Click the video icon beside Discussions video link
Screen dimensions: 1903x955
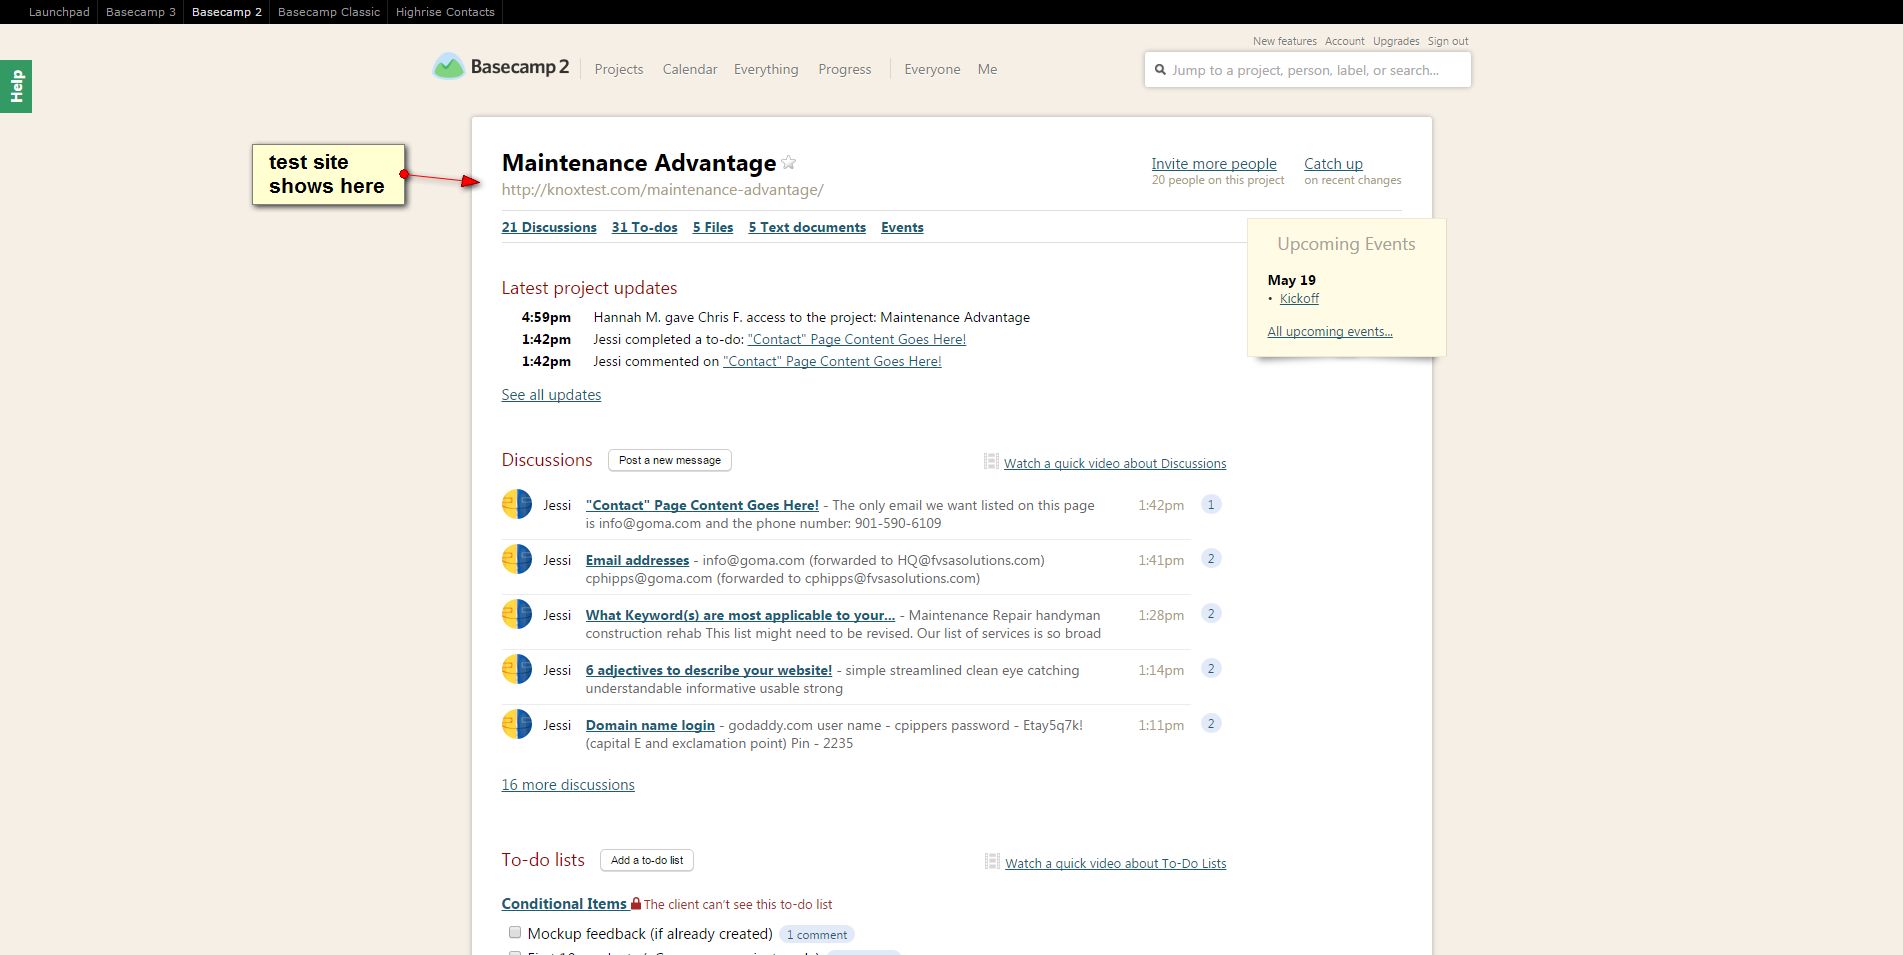click(x=991, y=461)
